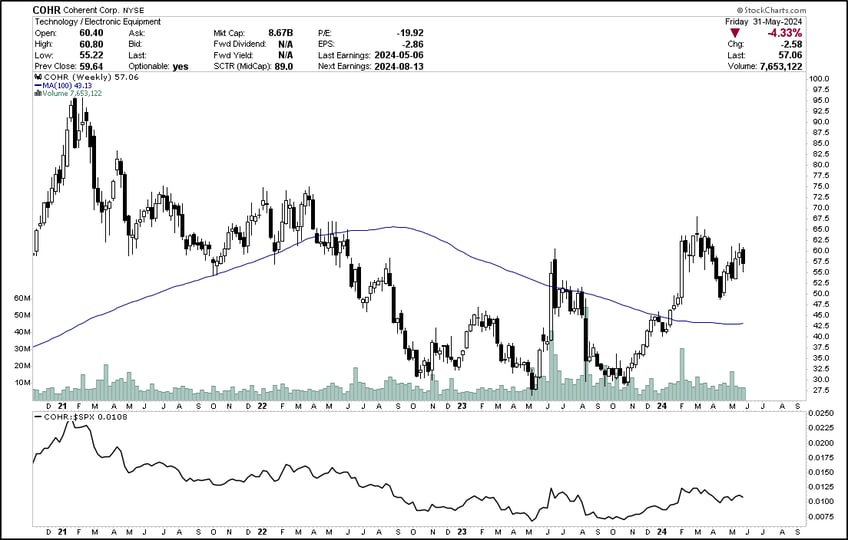Select the COHR ticker symbol title
This screenshot has width=848, height=540.
(x=47, y=10)
